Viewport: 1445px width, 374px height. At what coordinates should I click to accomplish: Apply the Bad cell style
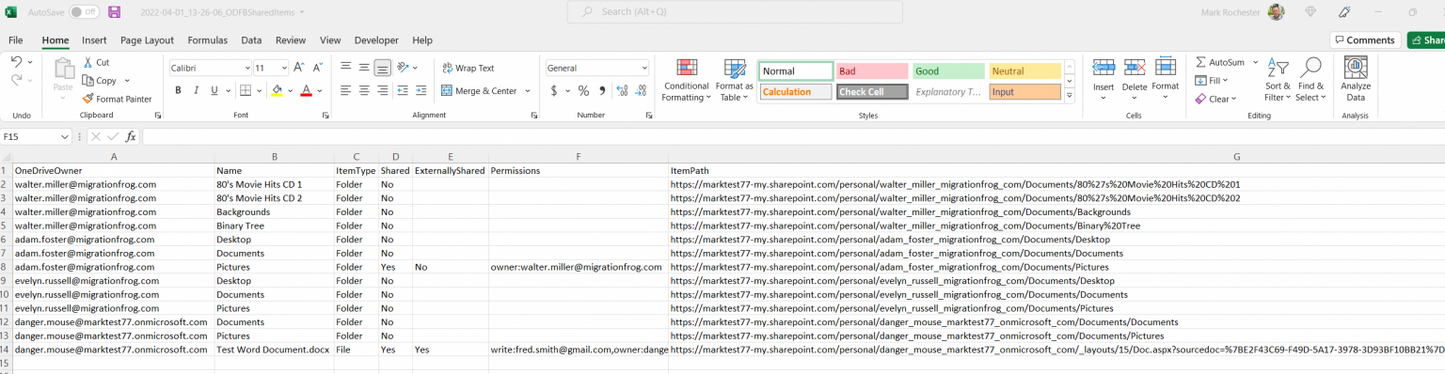pyautogui.click(x=872, y=71)
